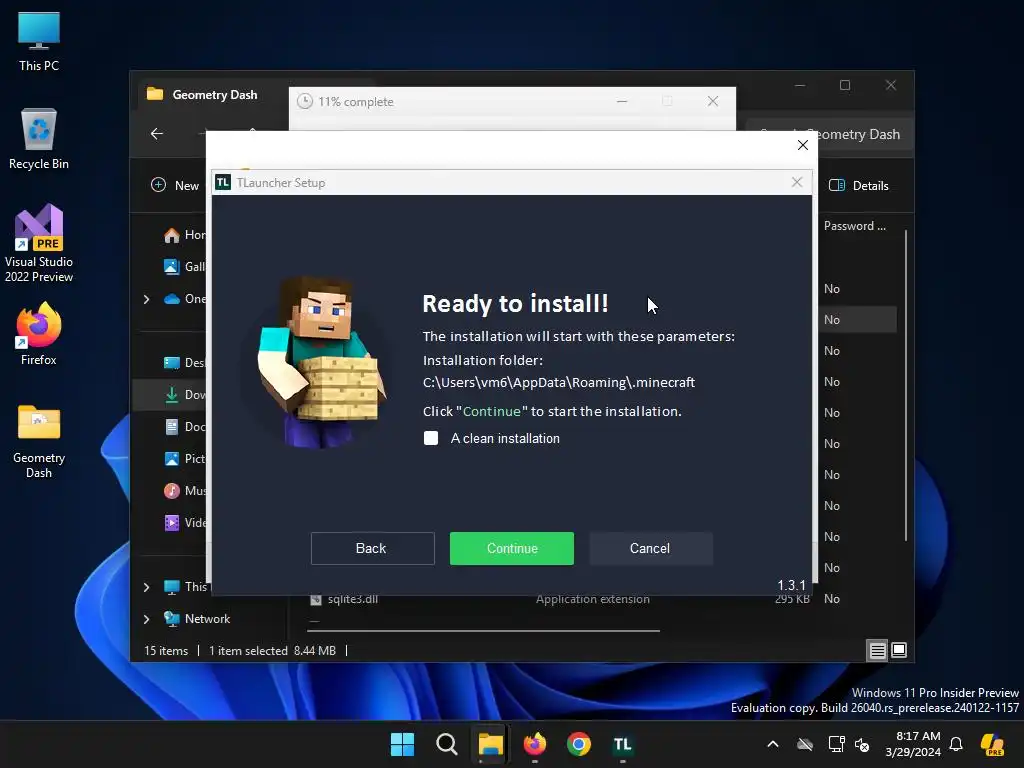Minimize the File Explorer window

coord(800,86)
